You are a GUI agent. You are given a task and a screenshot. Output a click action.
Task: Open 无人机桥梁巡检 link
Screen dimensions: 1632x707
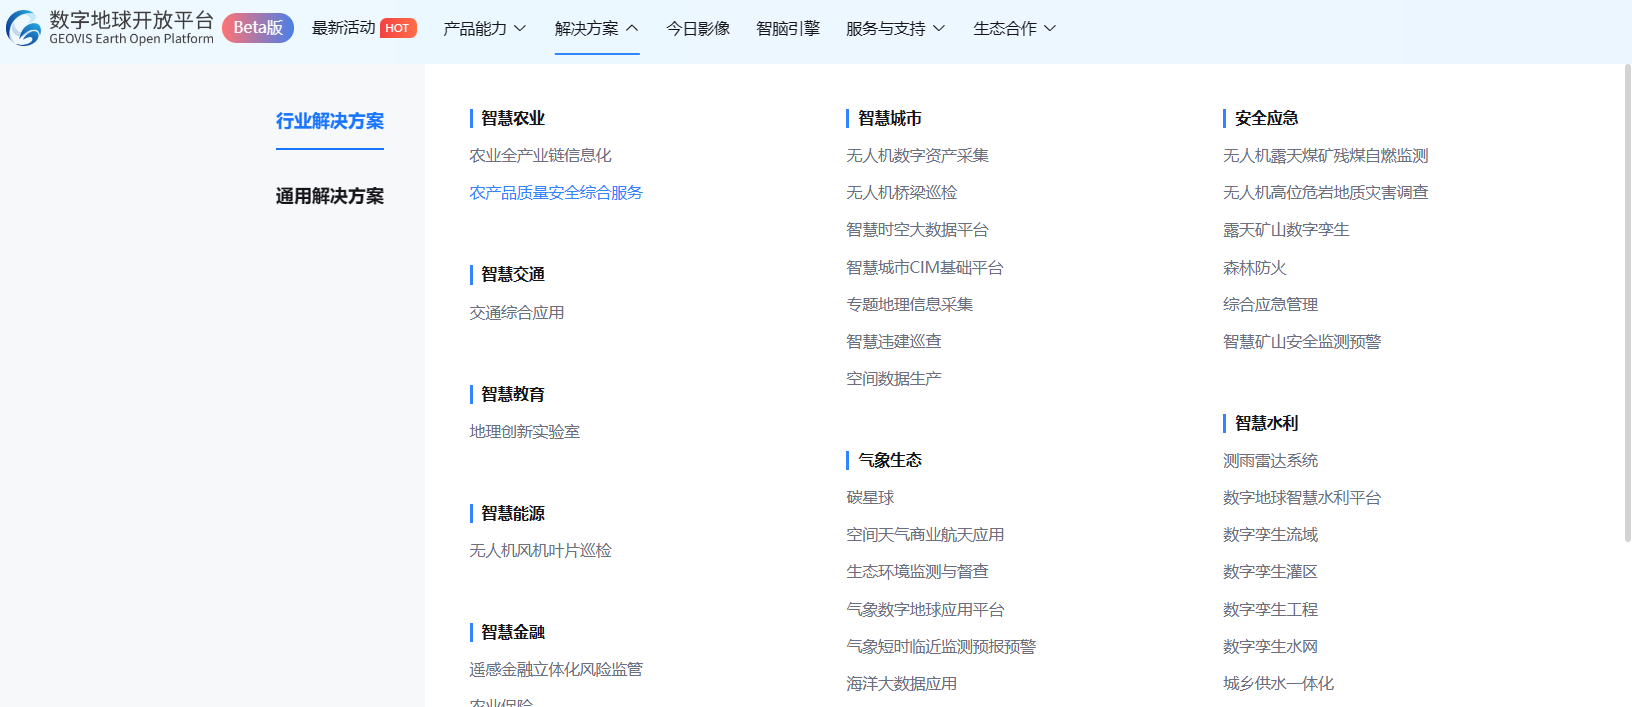click(x=901, y=193)
